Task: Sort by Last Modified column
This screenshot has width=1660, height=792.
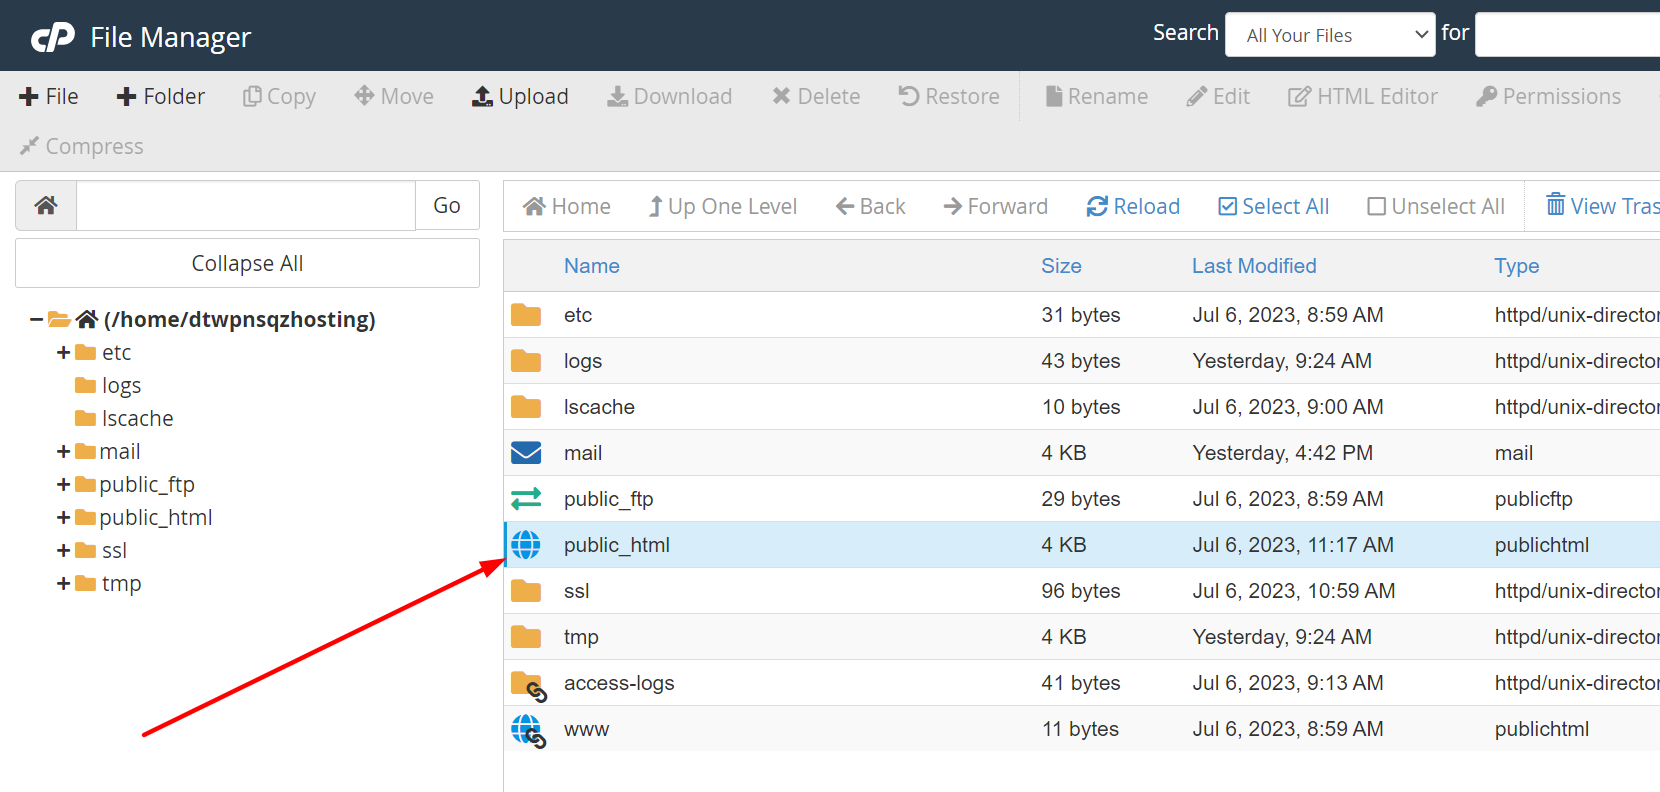Action: pos(1254,266)
